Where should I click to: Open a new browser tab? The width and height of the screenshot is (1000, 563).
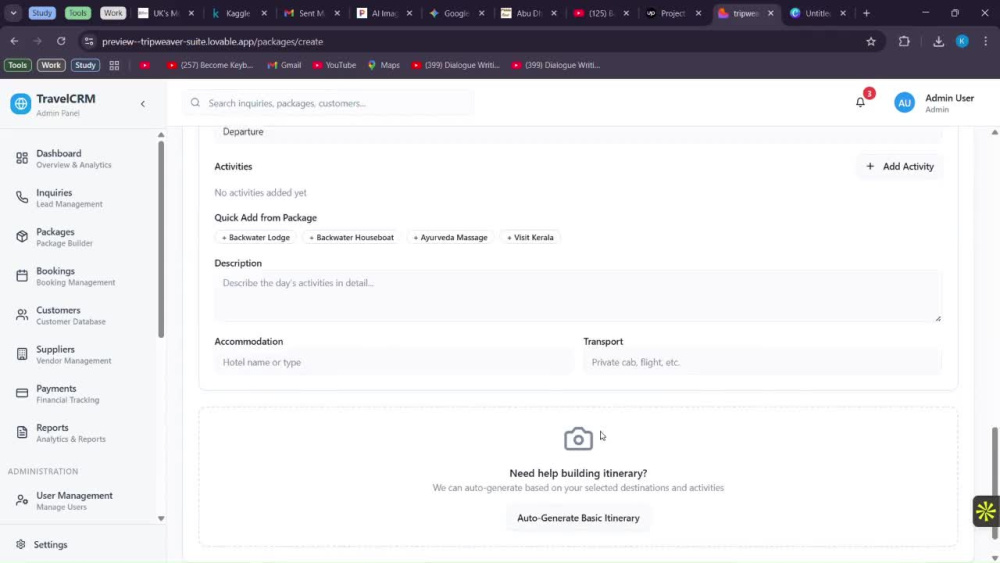[866, 13]
